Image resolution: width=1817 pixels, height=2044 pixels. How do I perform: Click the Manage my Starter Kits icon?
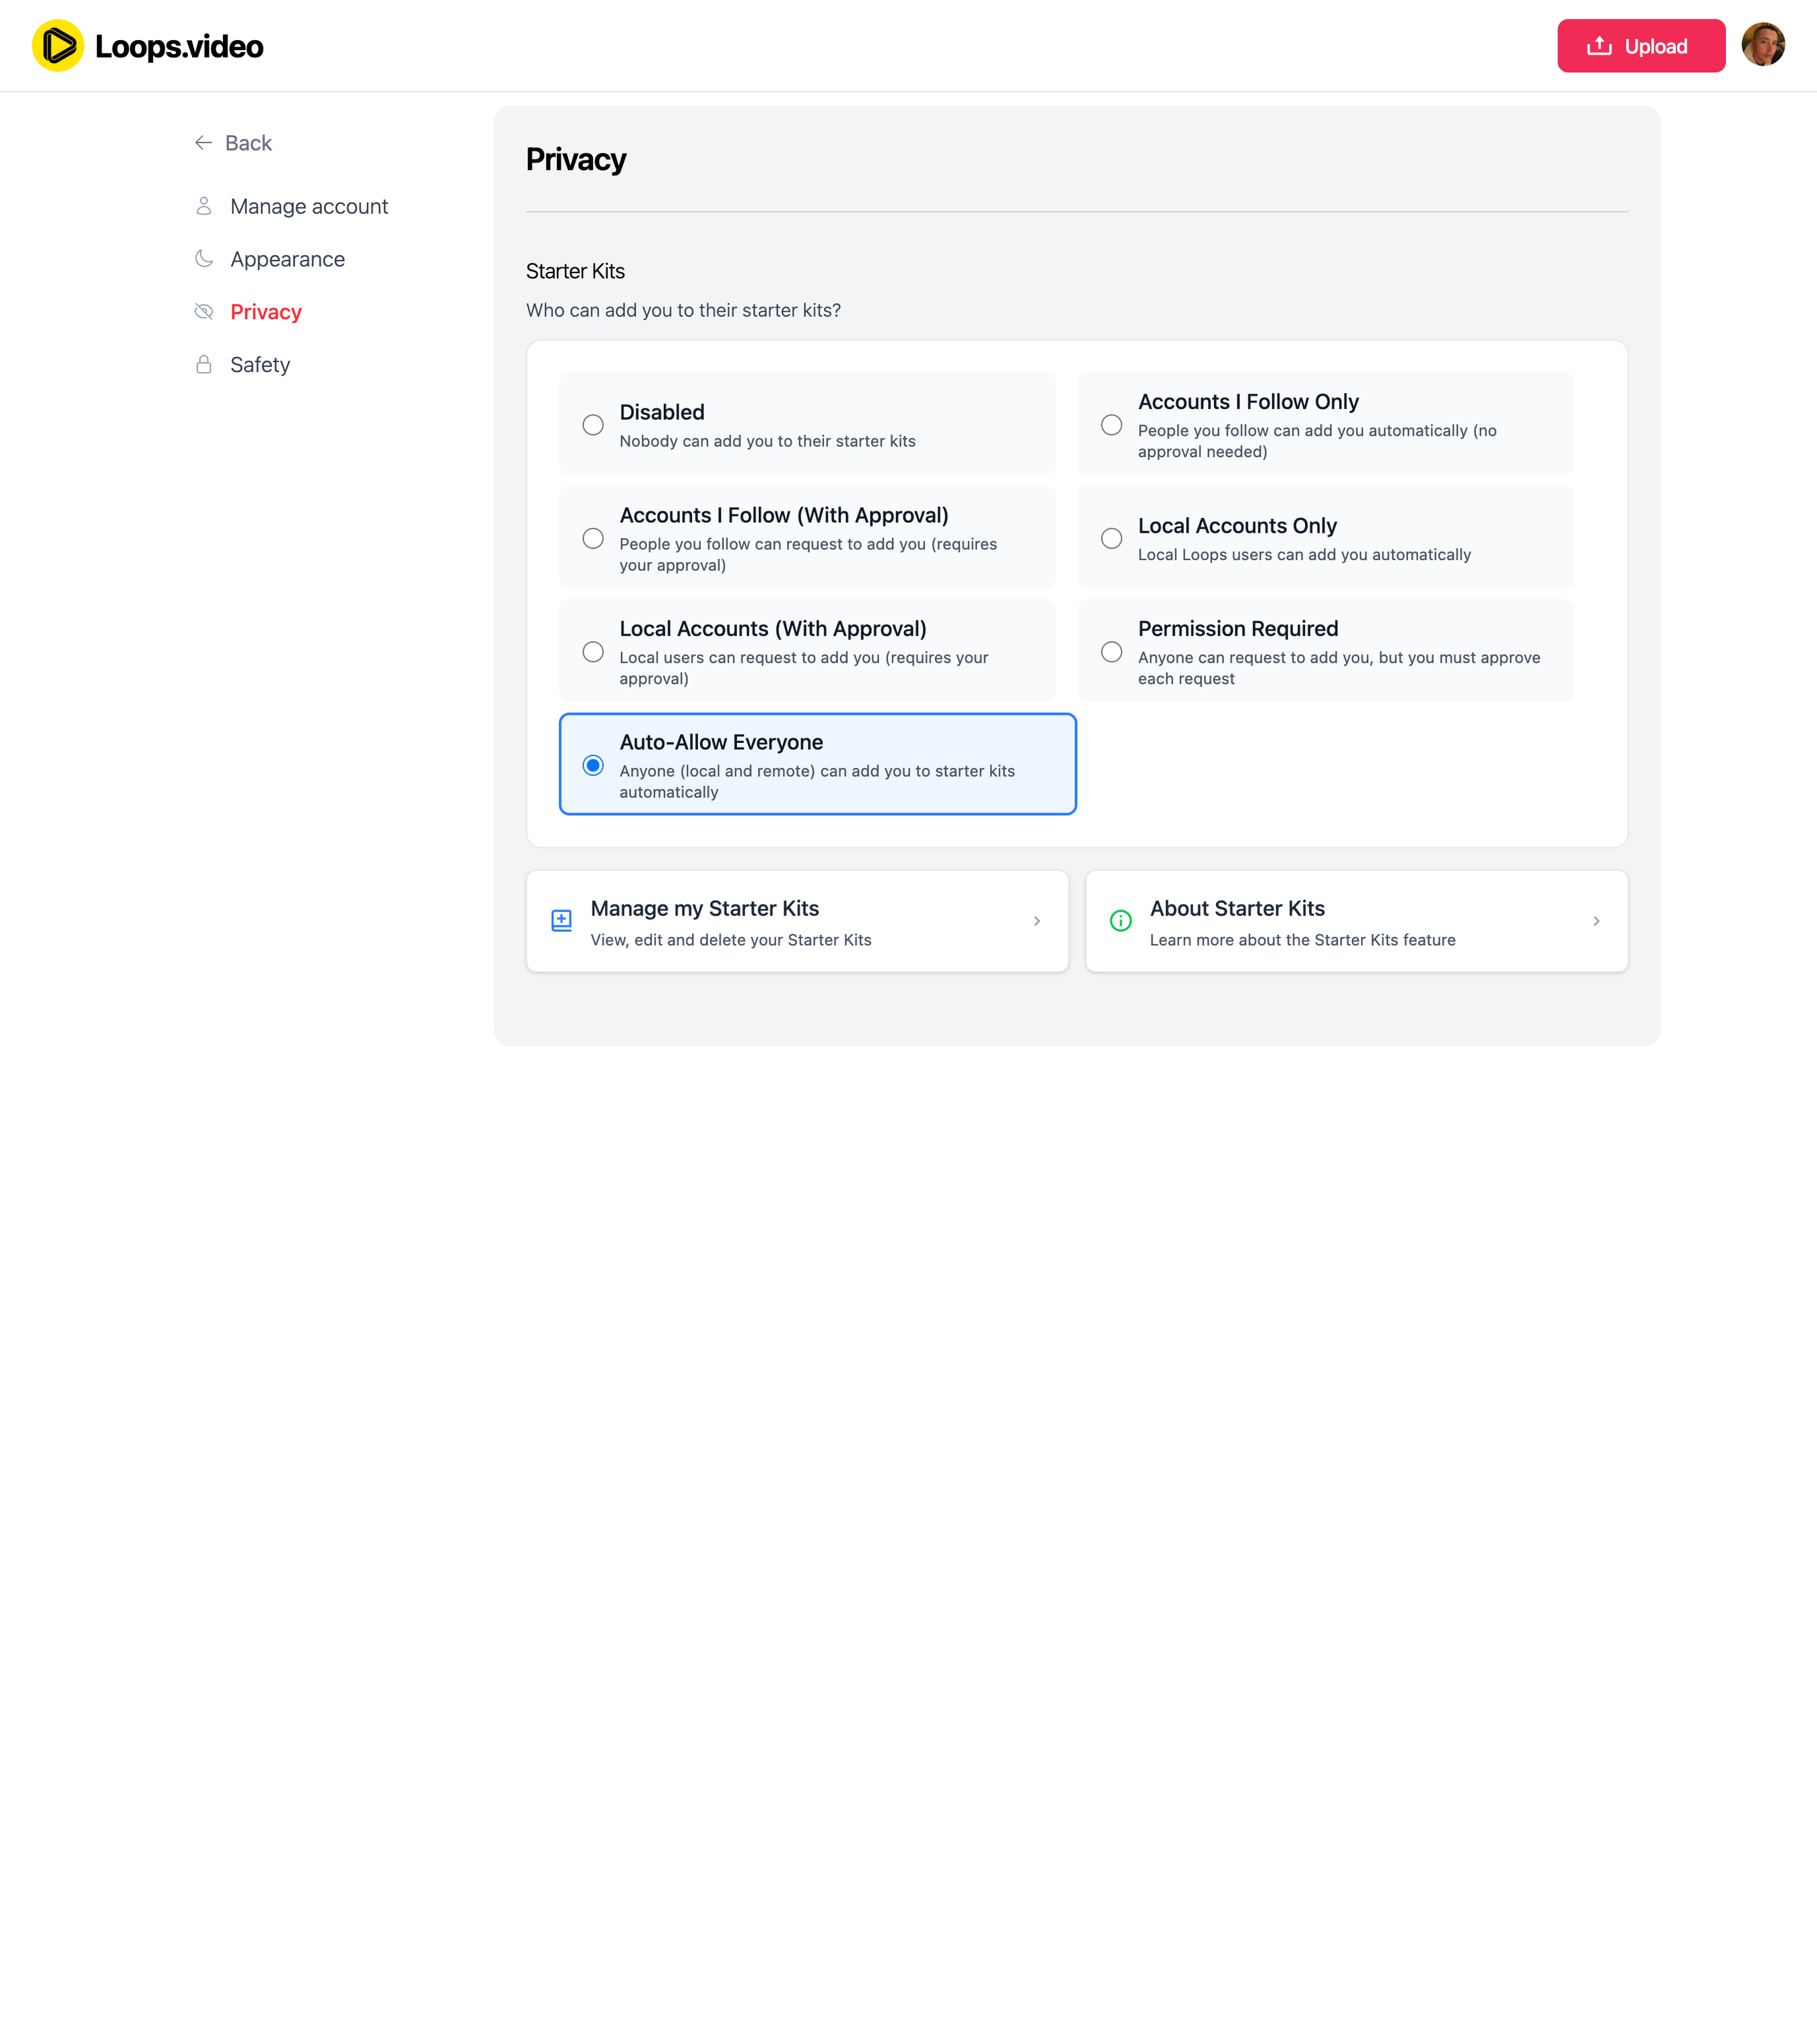coord(562,921)
